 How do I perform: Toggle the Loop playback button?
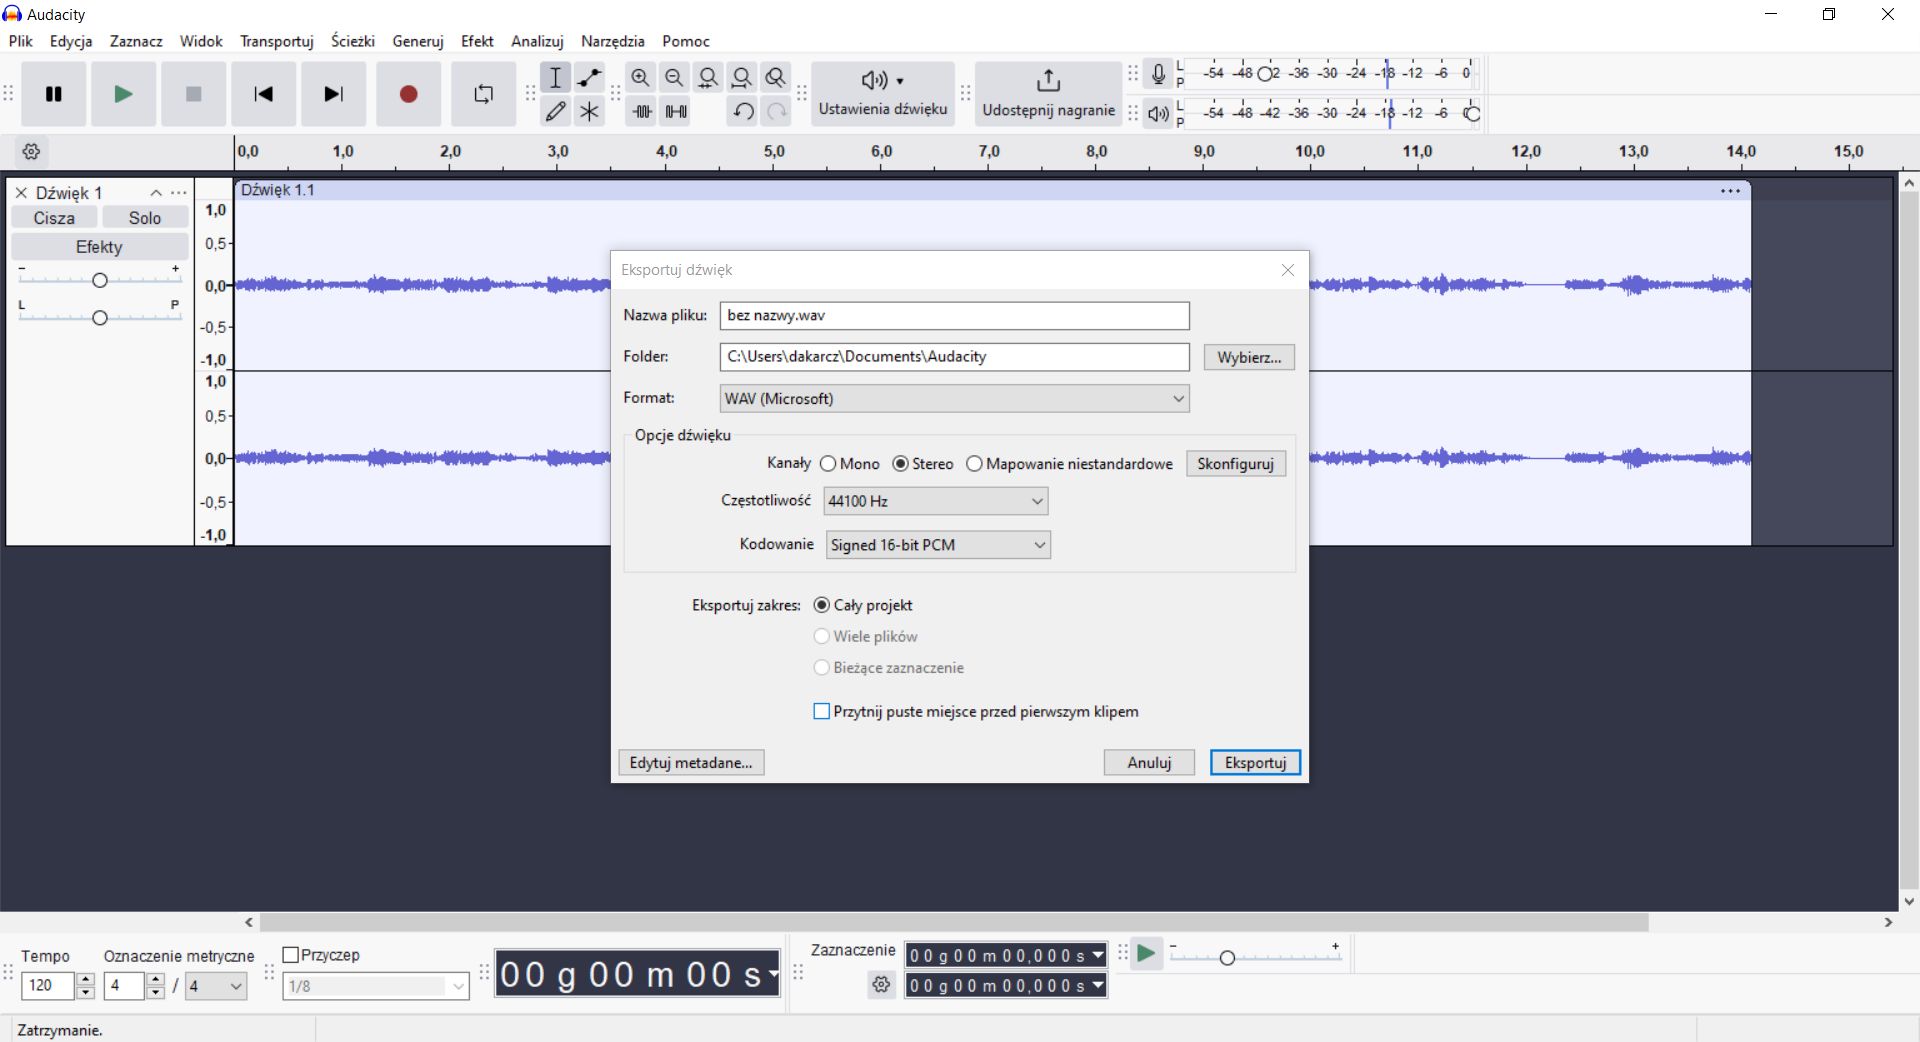coord(483,94)
